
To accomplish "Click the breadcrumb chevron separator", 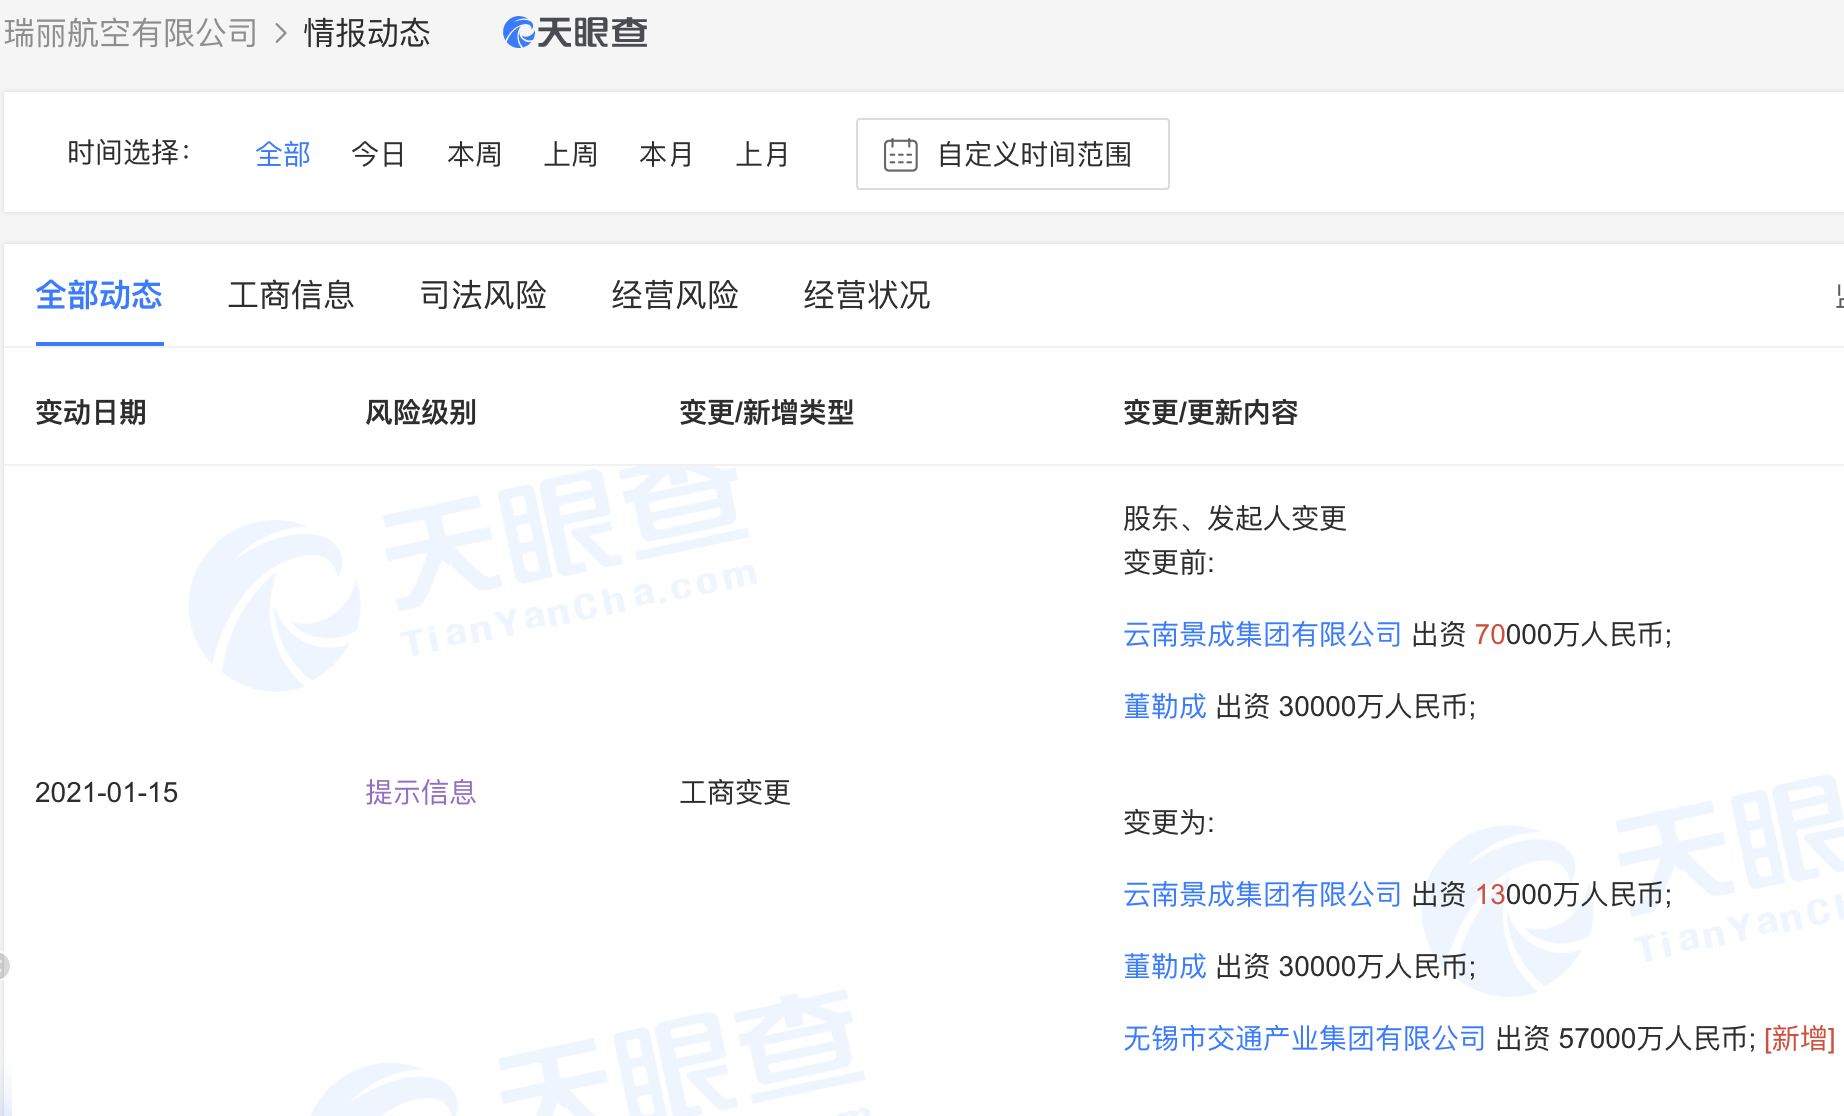I will click(x=281, y=34).
